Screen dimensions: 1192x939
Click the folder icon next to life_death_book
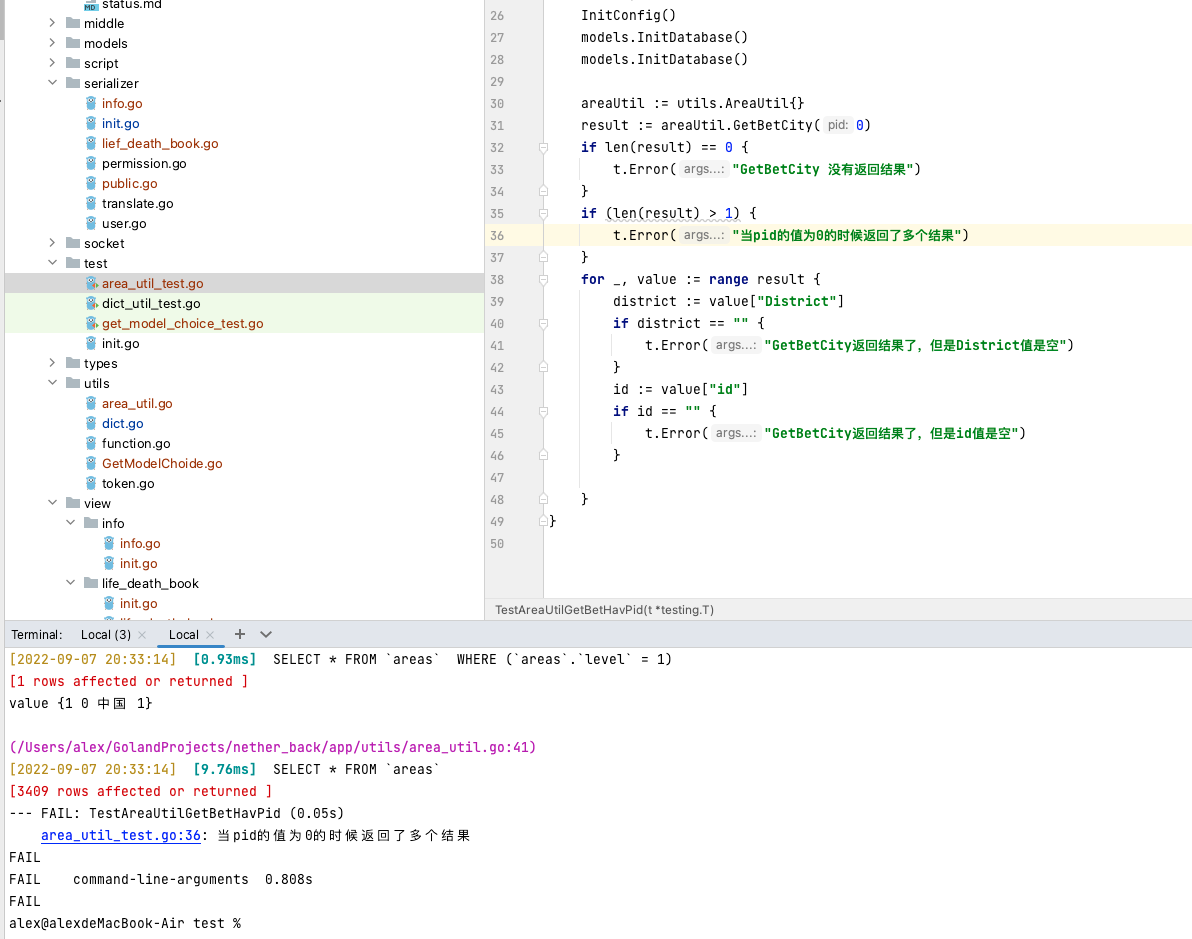click(x=91, y=583)
